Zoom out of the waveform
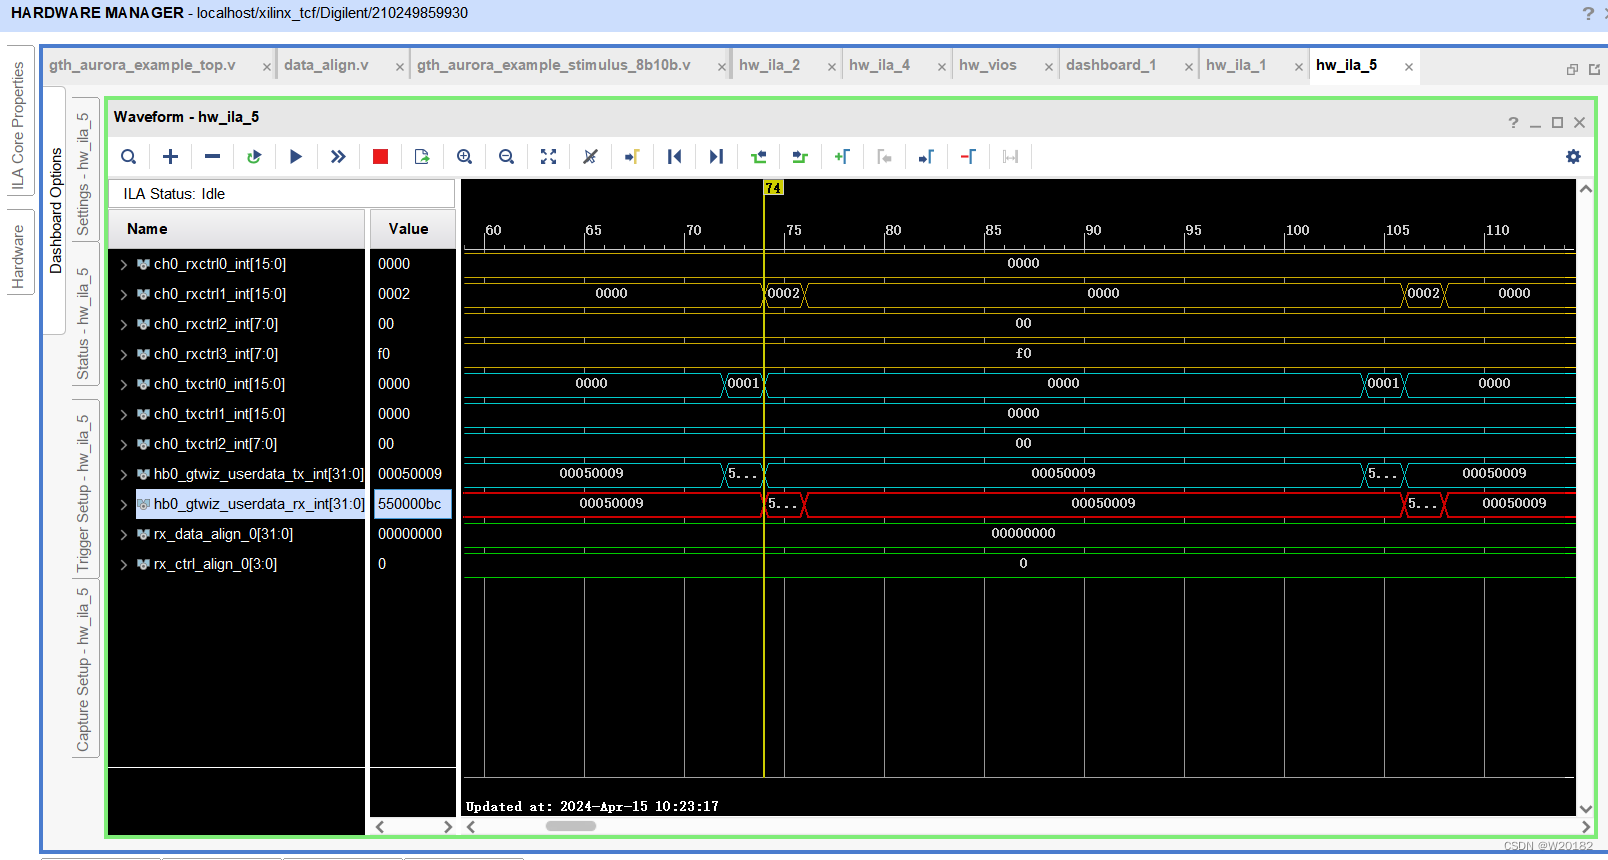 tap(506, 157)
